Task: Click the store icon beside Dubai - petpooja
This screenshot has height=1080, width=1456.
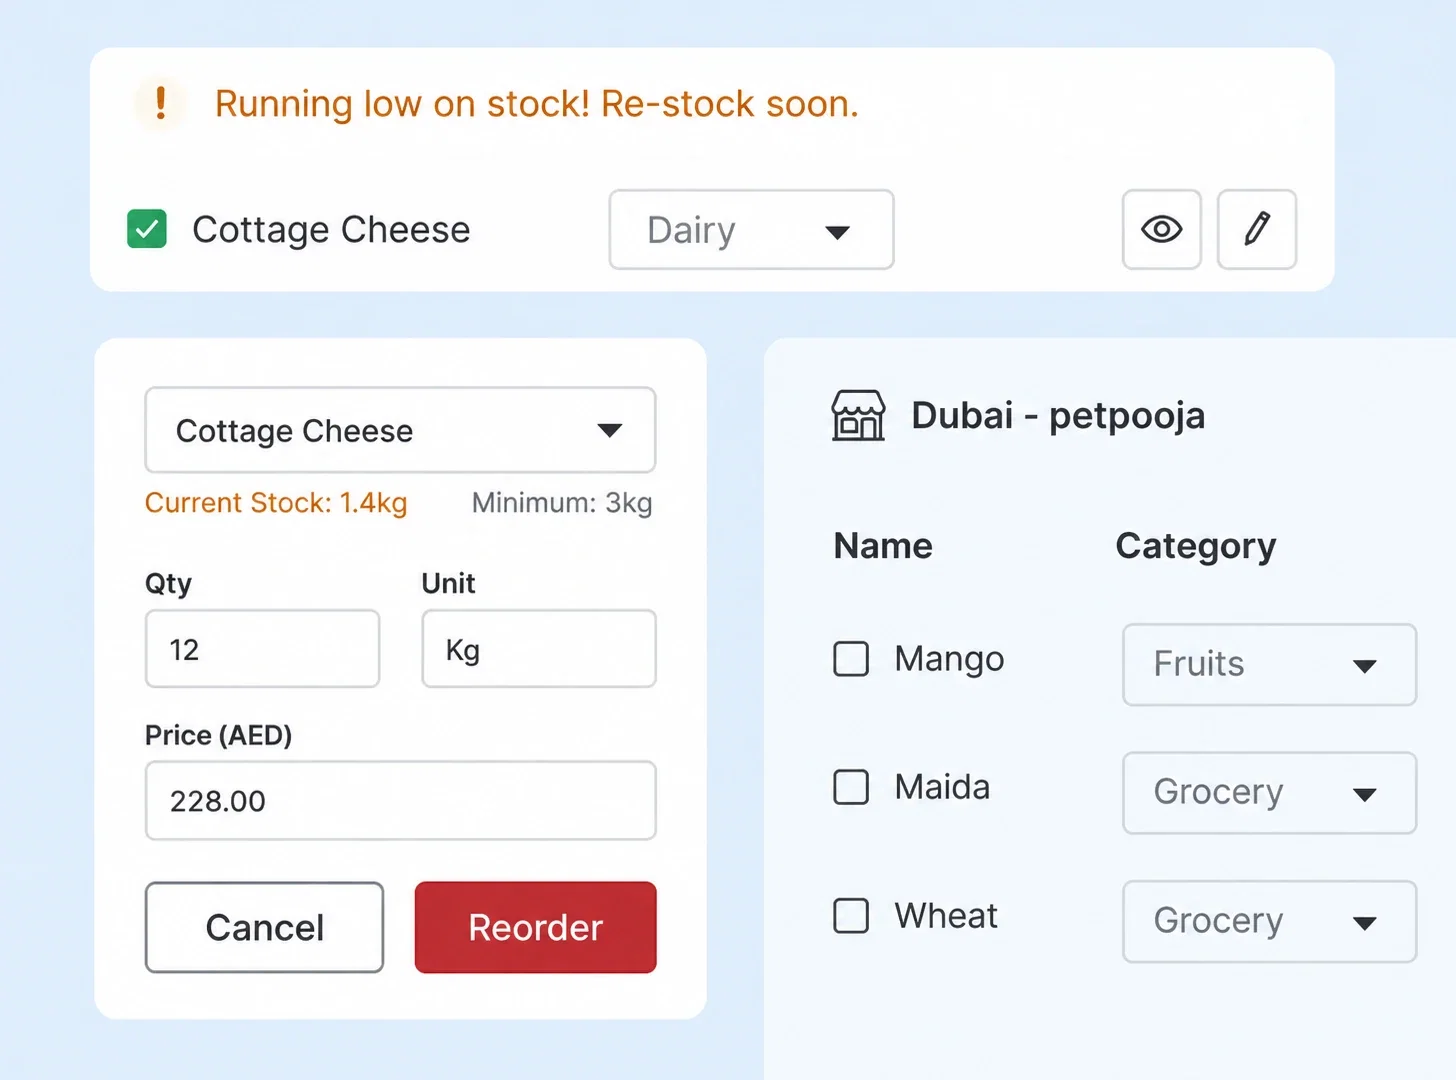Action: coord(858,415)
